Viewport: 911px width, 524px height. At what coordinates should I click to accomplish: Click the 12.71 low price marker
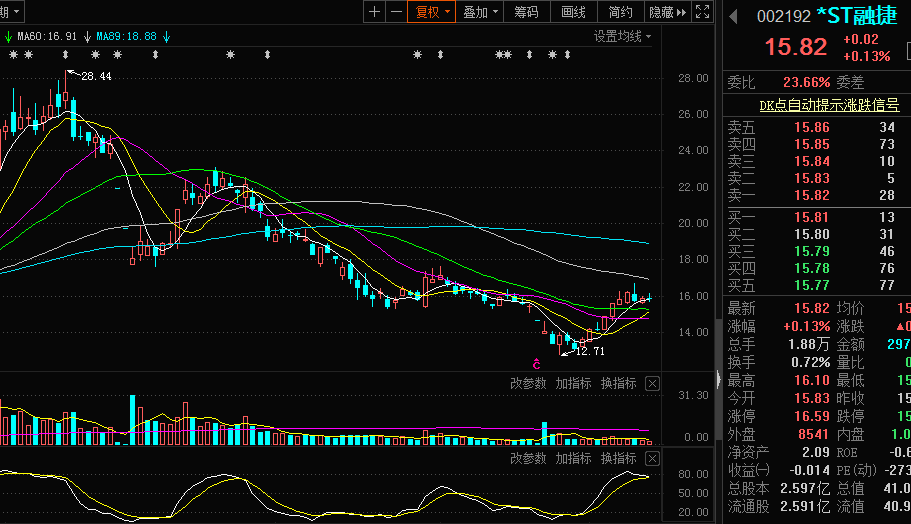tap(590, 351)
